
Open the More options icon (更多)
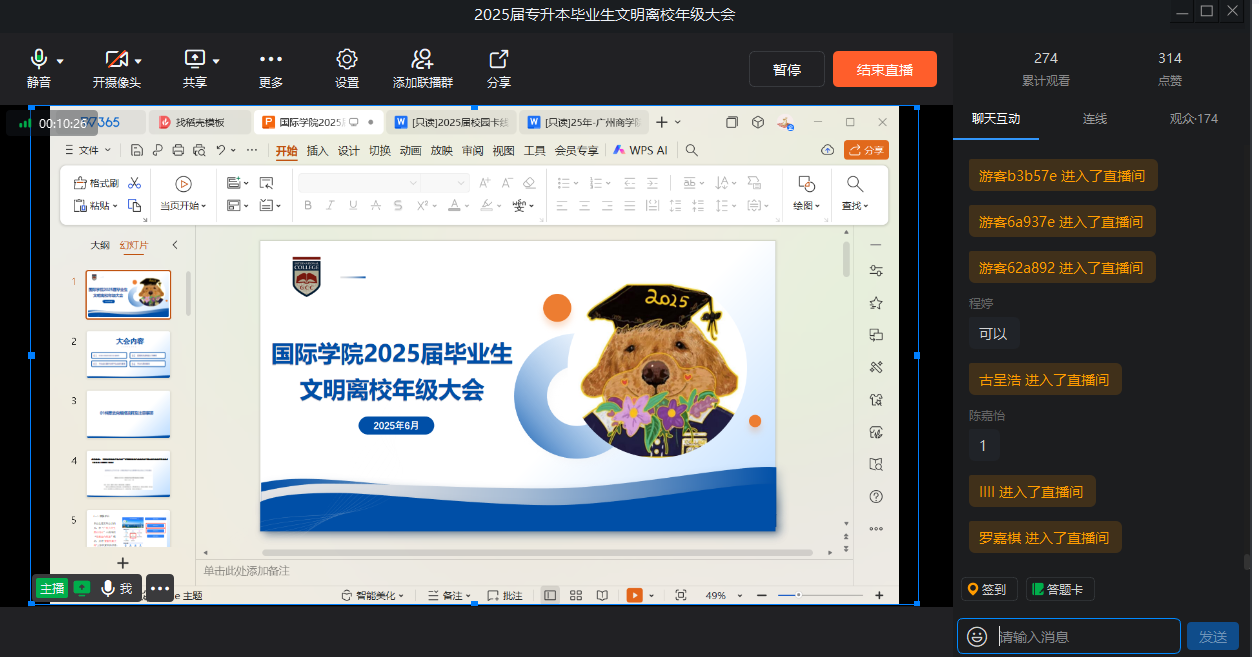[x=271, y=60]
